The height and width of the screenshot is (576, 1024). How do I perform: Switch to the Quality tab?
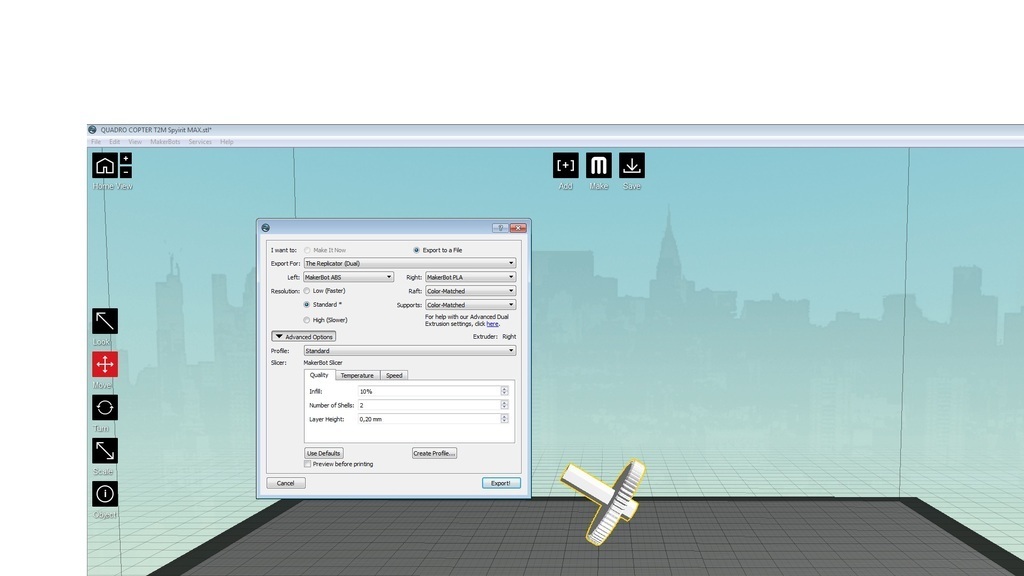click(319, 375)
